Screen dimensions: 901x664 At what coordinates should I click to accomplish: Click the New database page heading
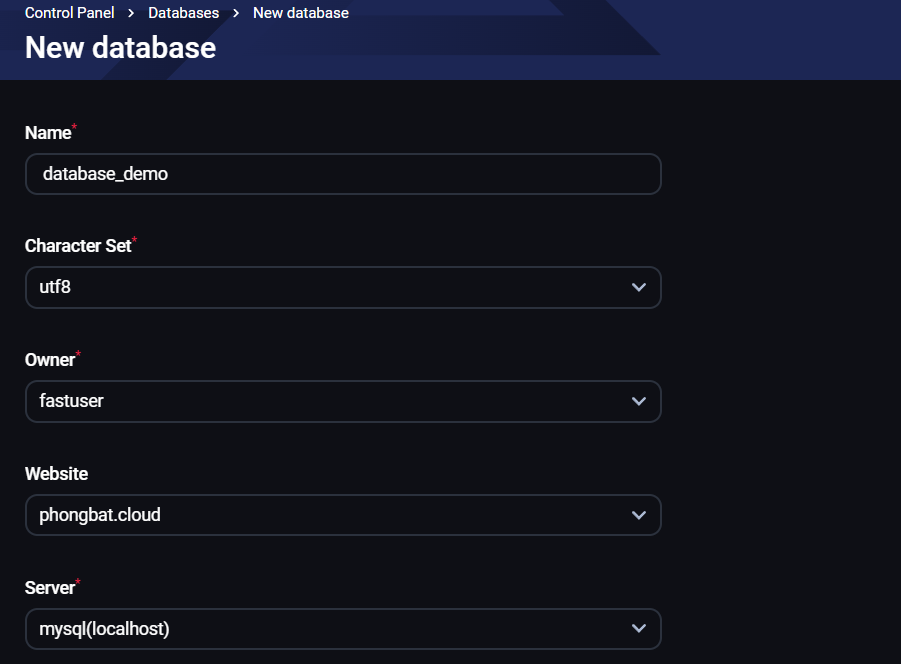click(x=120, y=47)
